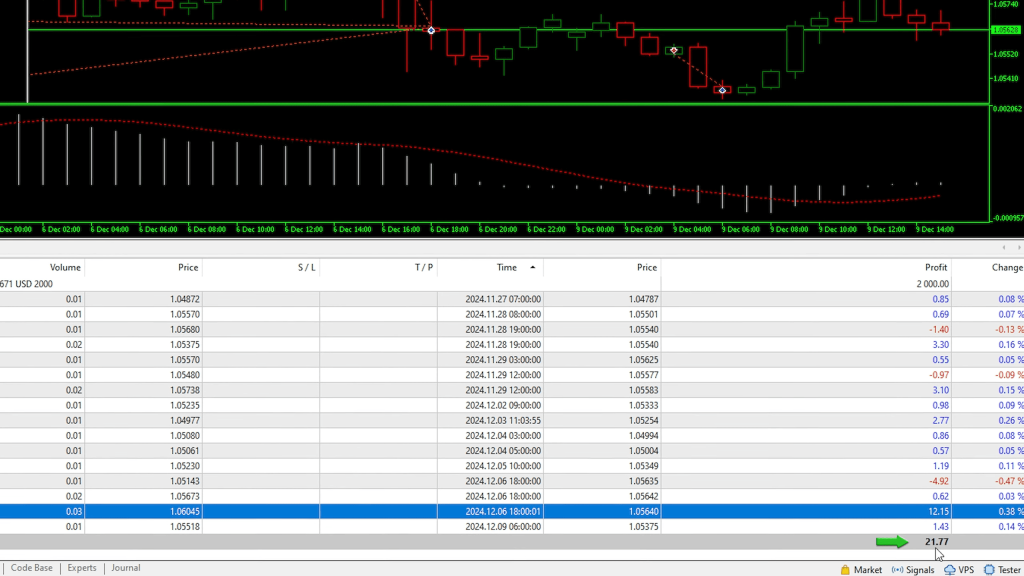
Task: Switch to the Experts tab
Action: [81, 568]
